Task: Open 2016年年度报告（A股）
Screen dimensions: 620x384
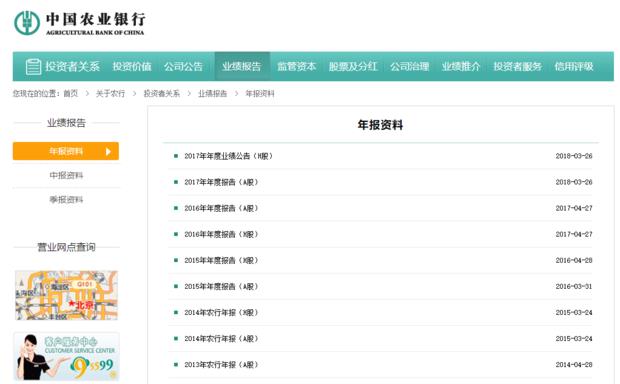Action: [221, 208]
